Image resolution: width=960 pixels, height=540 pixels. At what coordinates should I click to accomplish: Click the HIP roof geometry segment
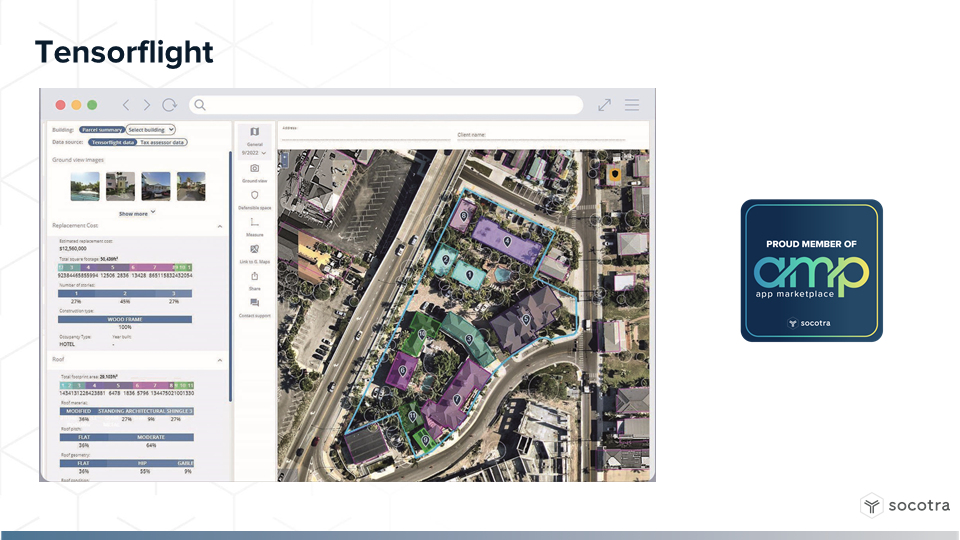click(143, 463)
